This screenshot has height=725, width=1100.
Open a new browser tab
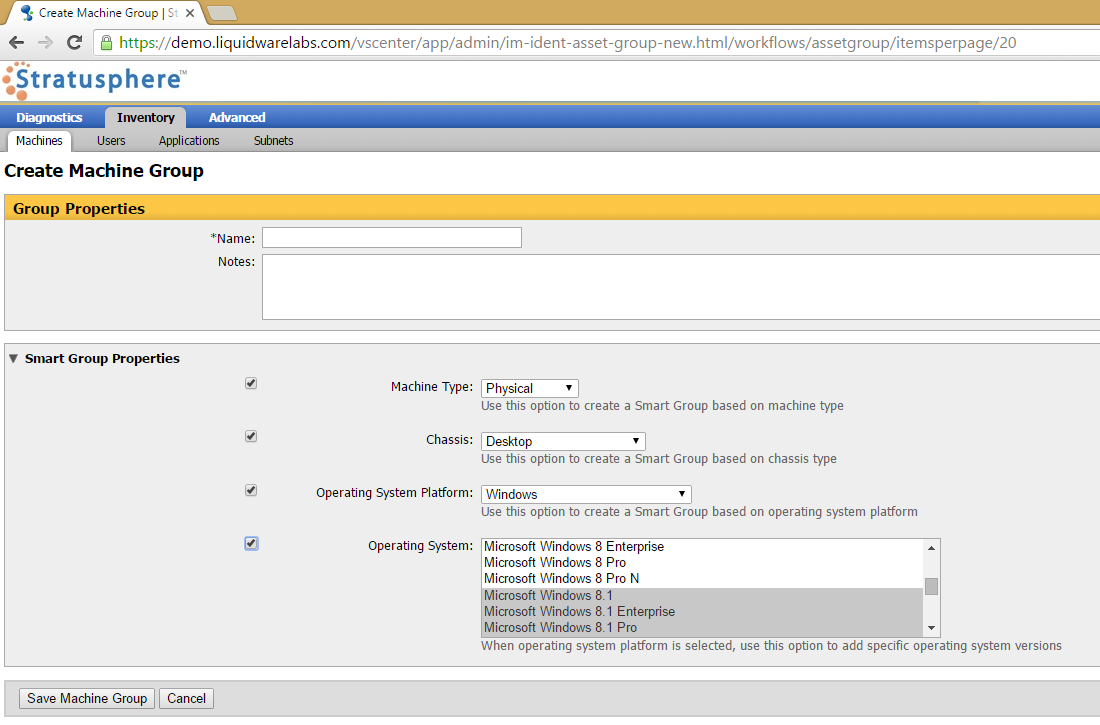coord(222,13)
